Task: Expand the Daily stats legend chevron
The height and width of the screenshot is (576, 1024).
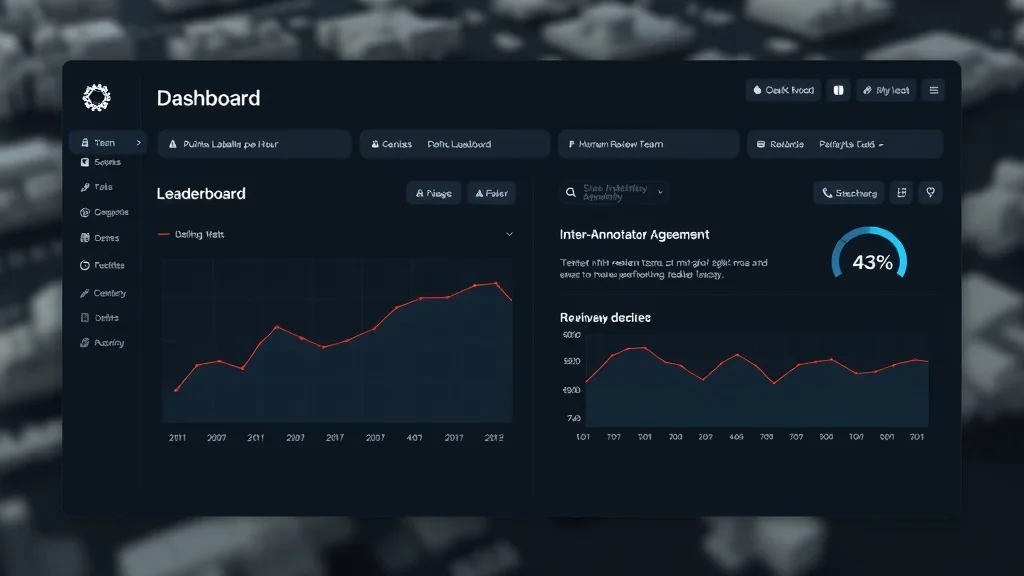Action: 510,234
